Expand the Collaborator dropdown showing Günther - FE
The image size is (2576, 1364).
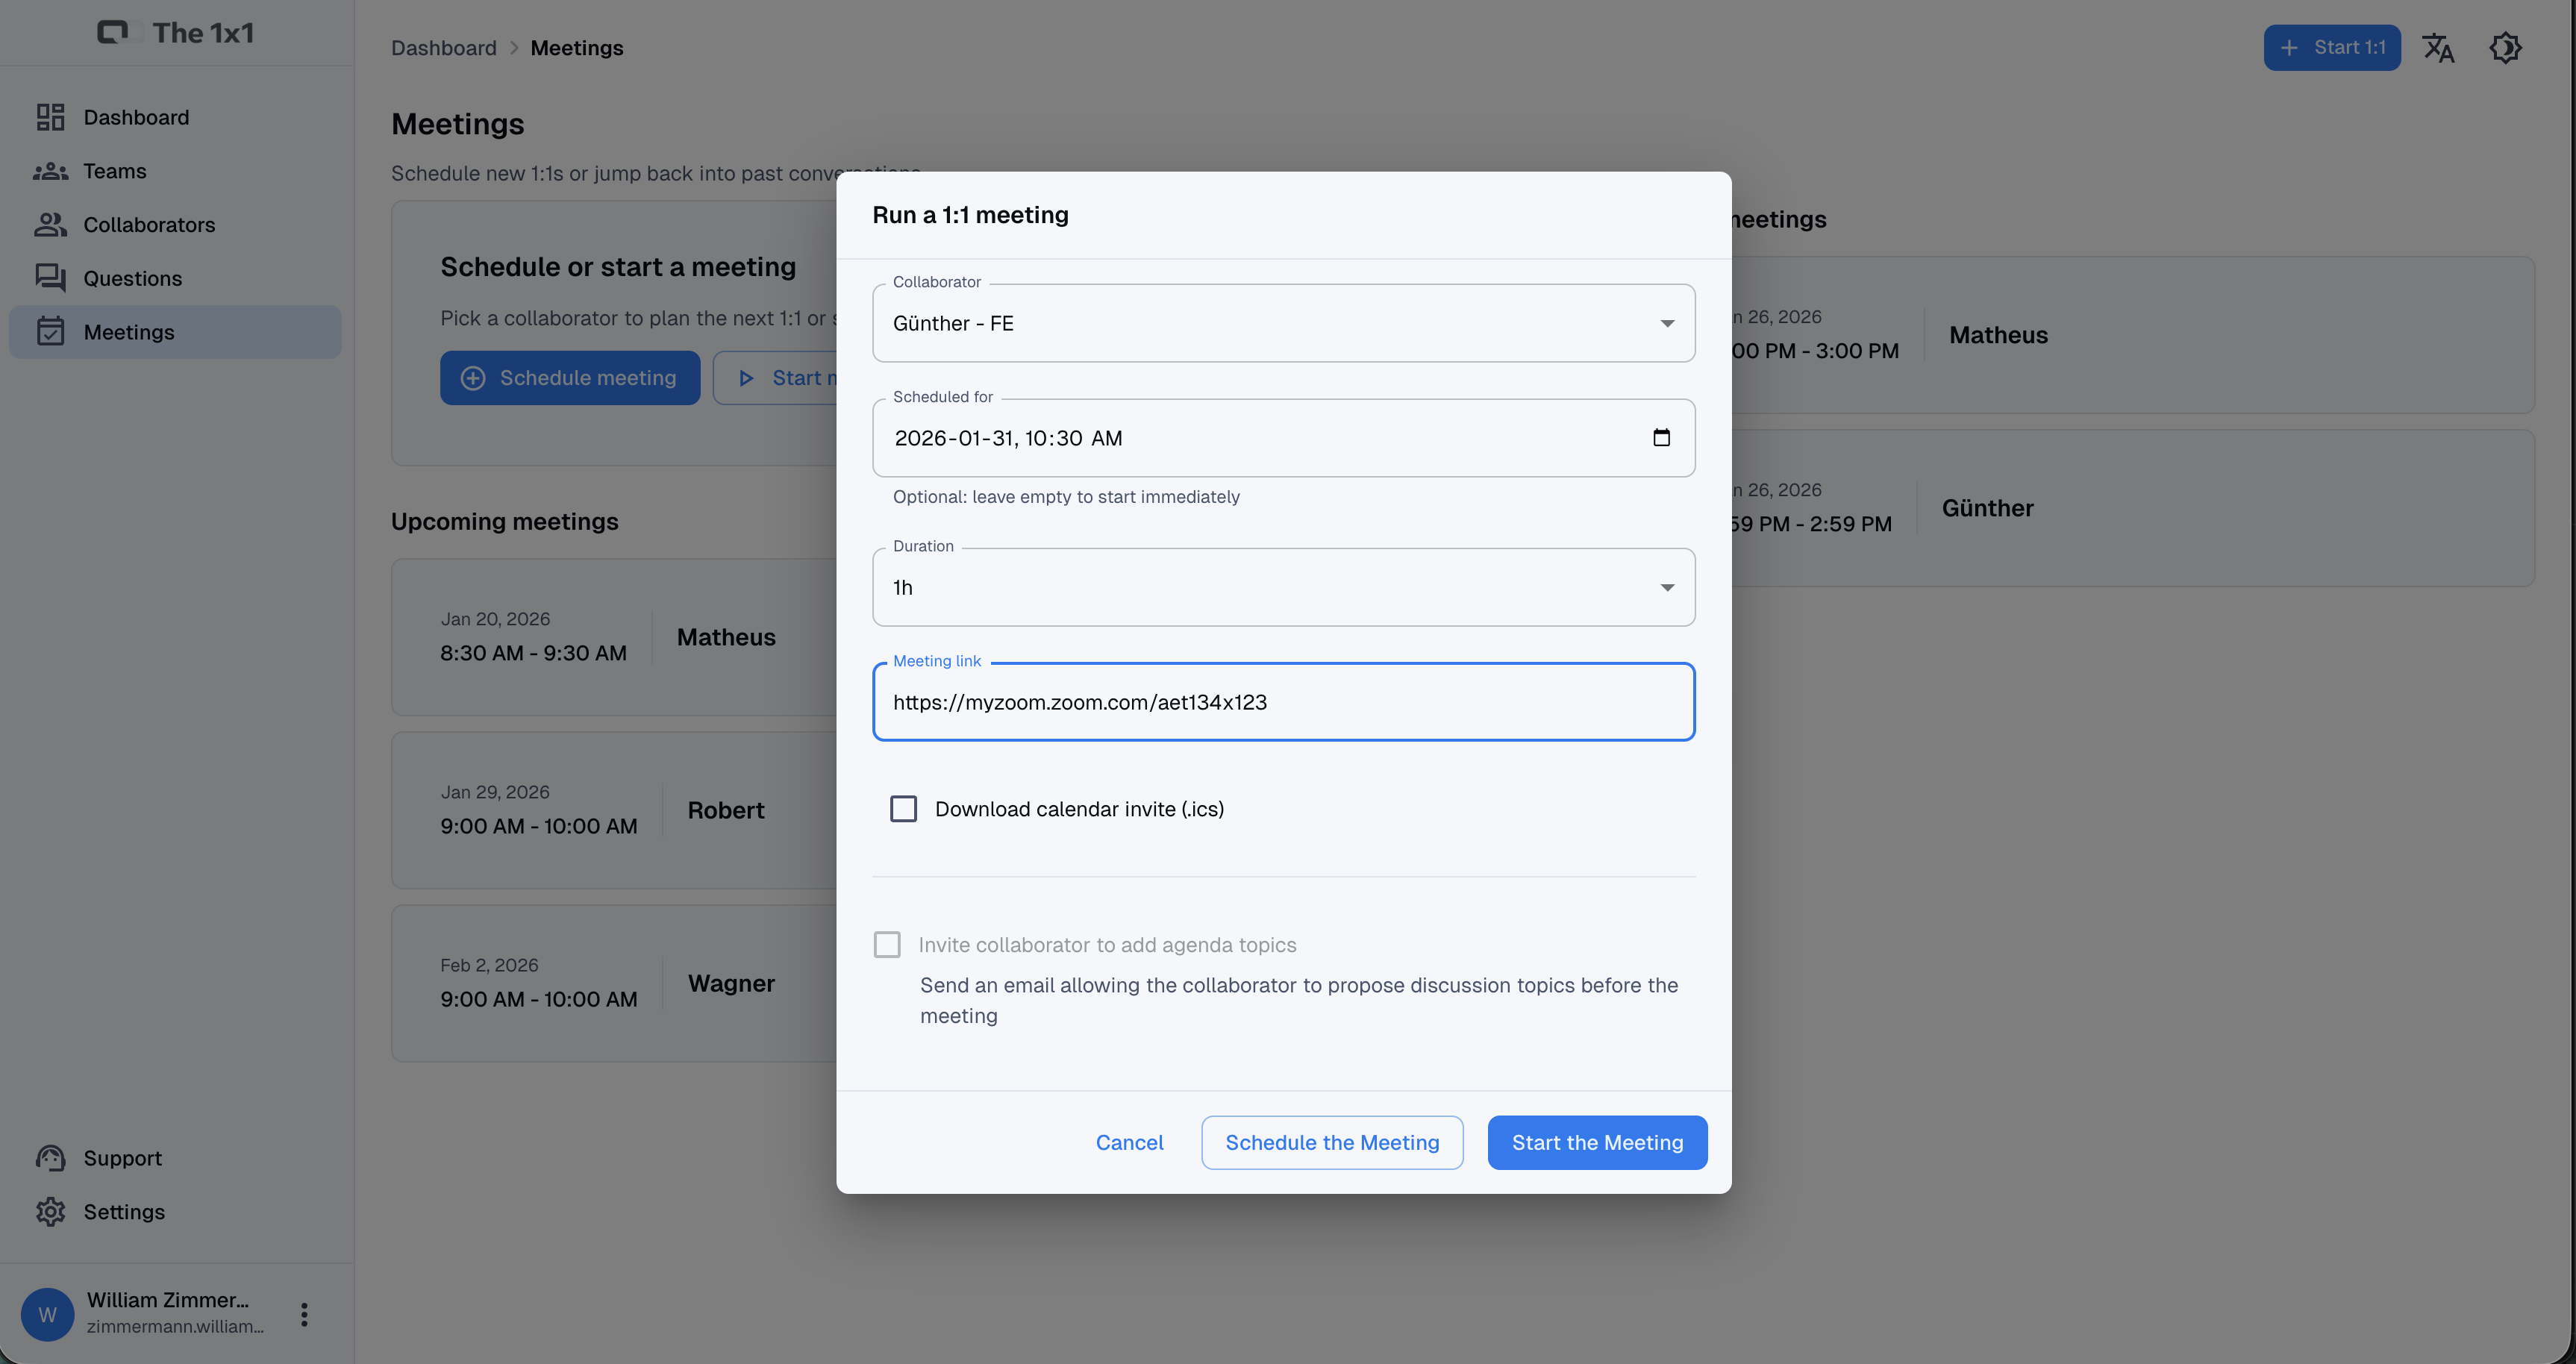[x=1283, y=323]
